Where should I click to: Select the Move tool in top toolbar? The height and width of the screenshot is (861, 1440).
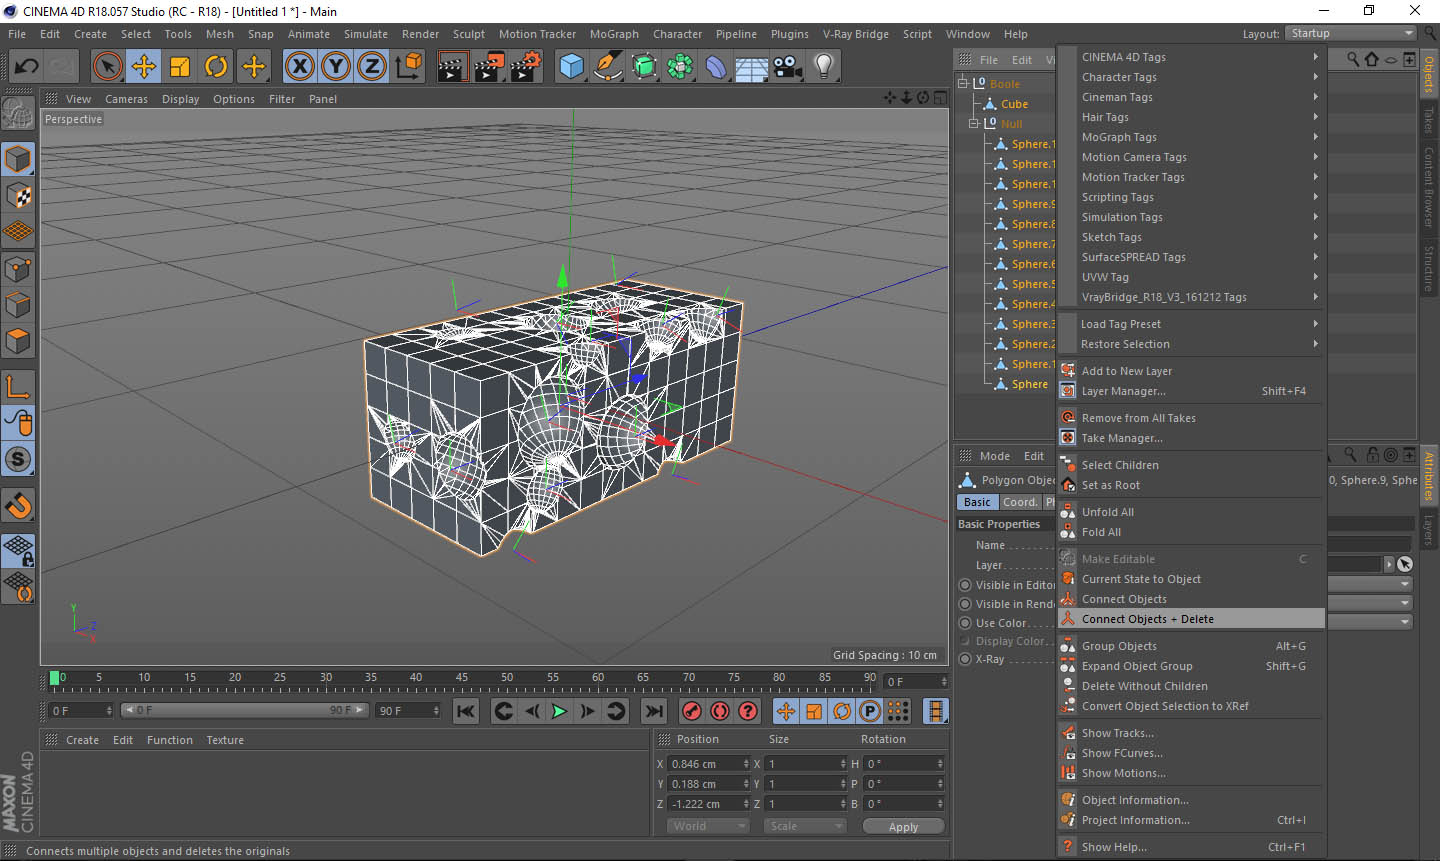[144, 67]
